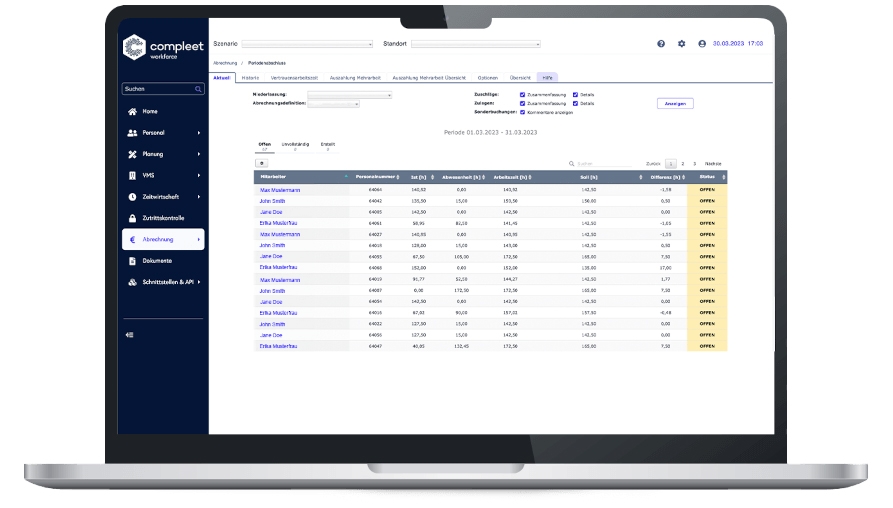Expand the Personal submenu arrow
893x508 pixels.
pyautogui.click(x=199, y=133)
